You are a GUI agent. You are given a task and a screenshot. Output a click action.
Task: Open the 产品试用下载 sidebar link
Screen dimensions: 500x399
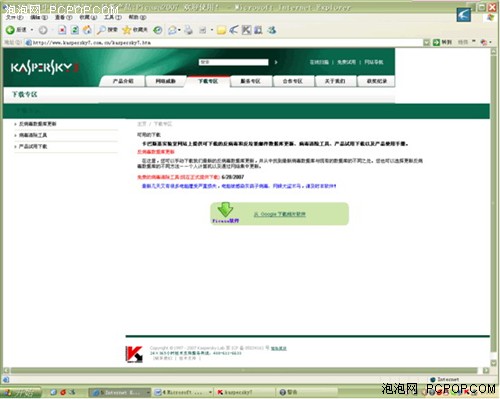tap(33, 146)
